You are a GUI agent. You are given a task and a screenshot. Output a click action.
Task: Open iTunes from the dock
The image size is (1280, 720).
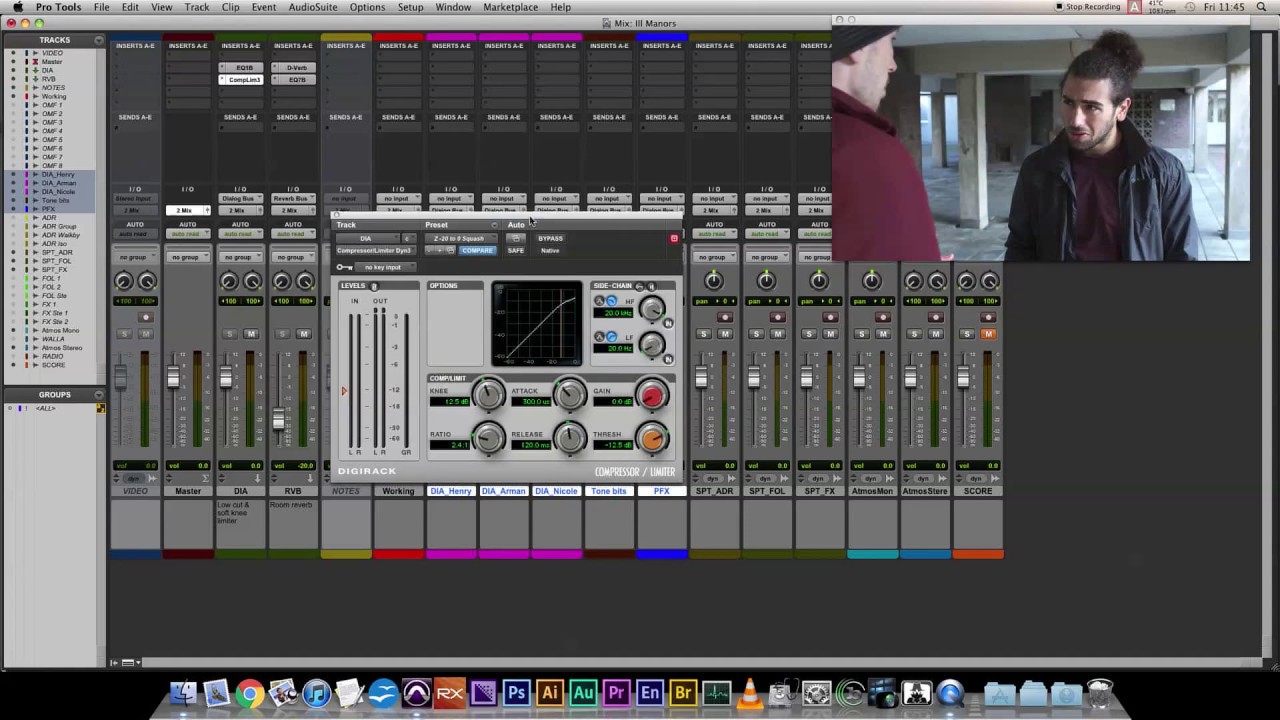317,693
